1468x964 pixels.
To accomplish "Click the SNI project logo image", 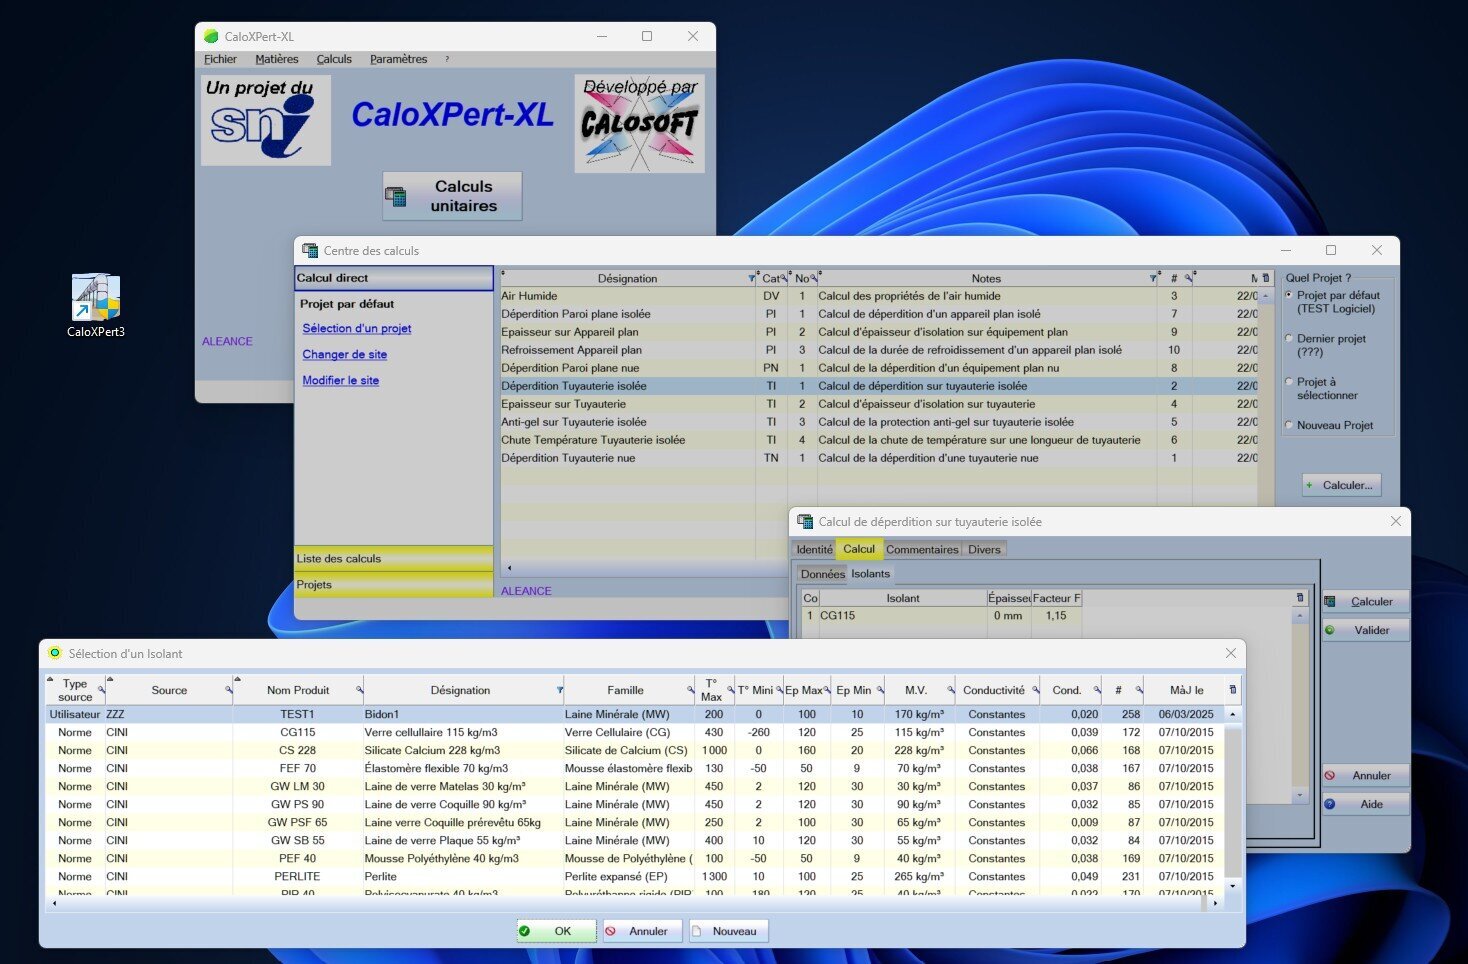I will [266, 120].
